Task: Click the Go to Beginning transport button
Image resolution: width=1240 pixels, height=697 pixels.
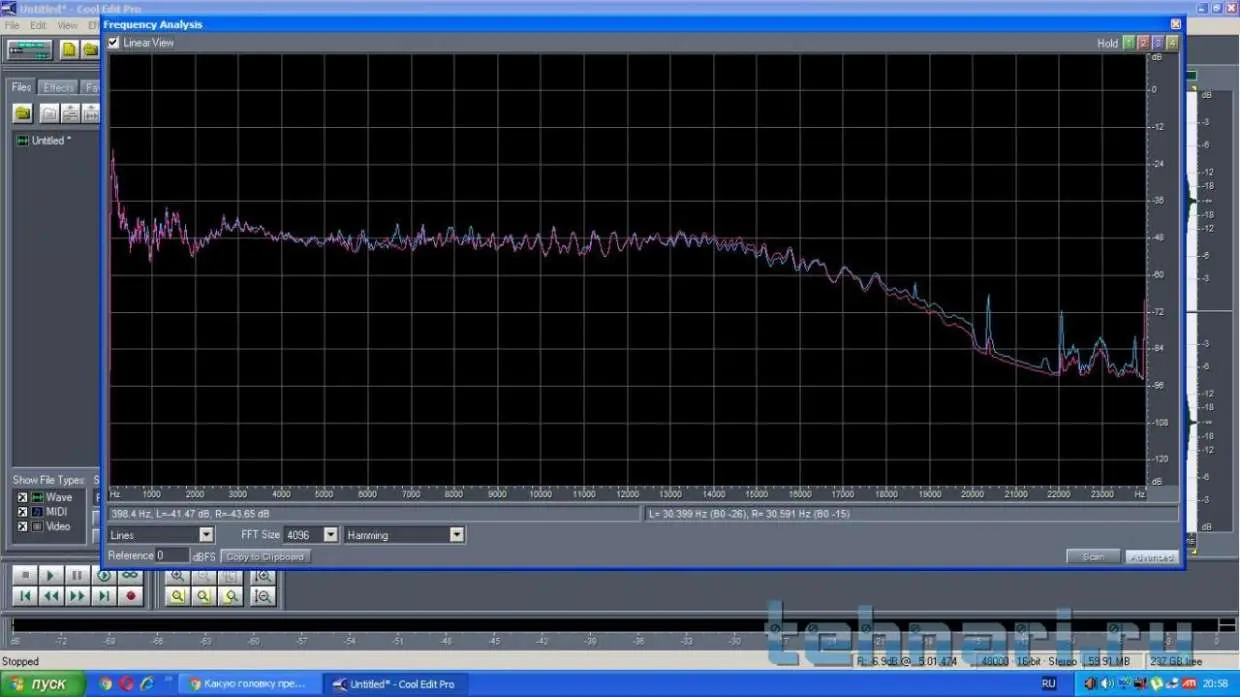Action: pyautogui.click(x=25, y=596)
